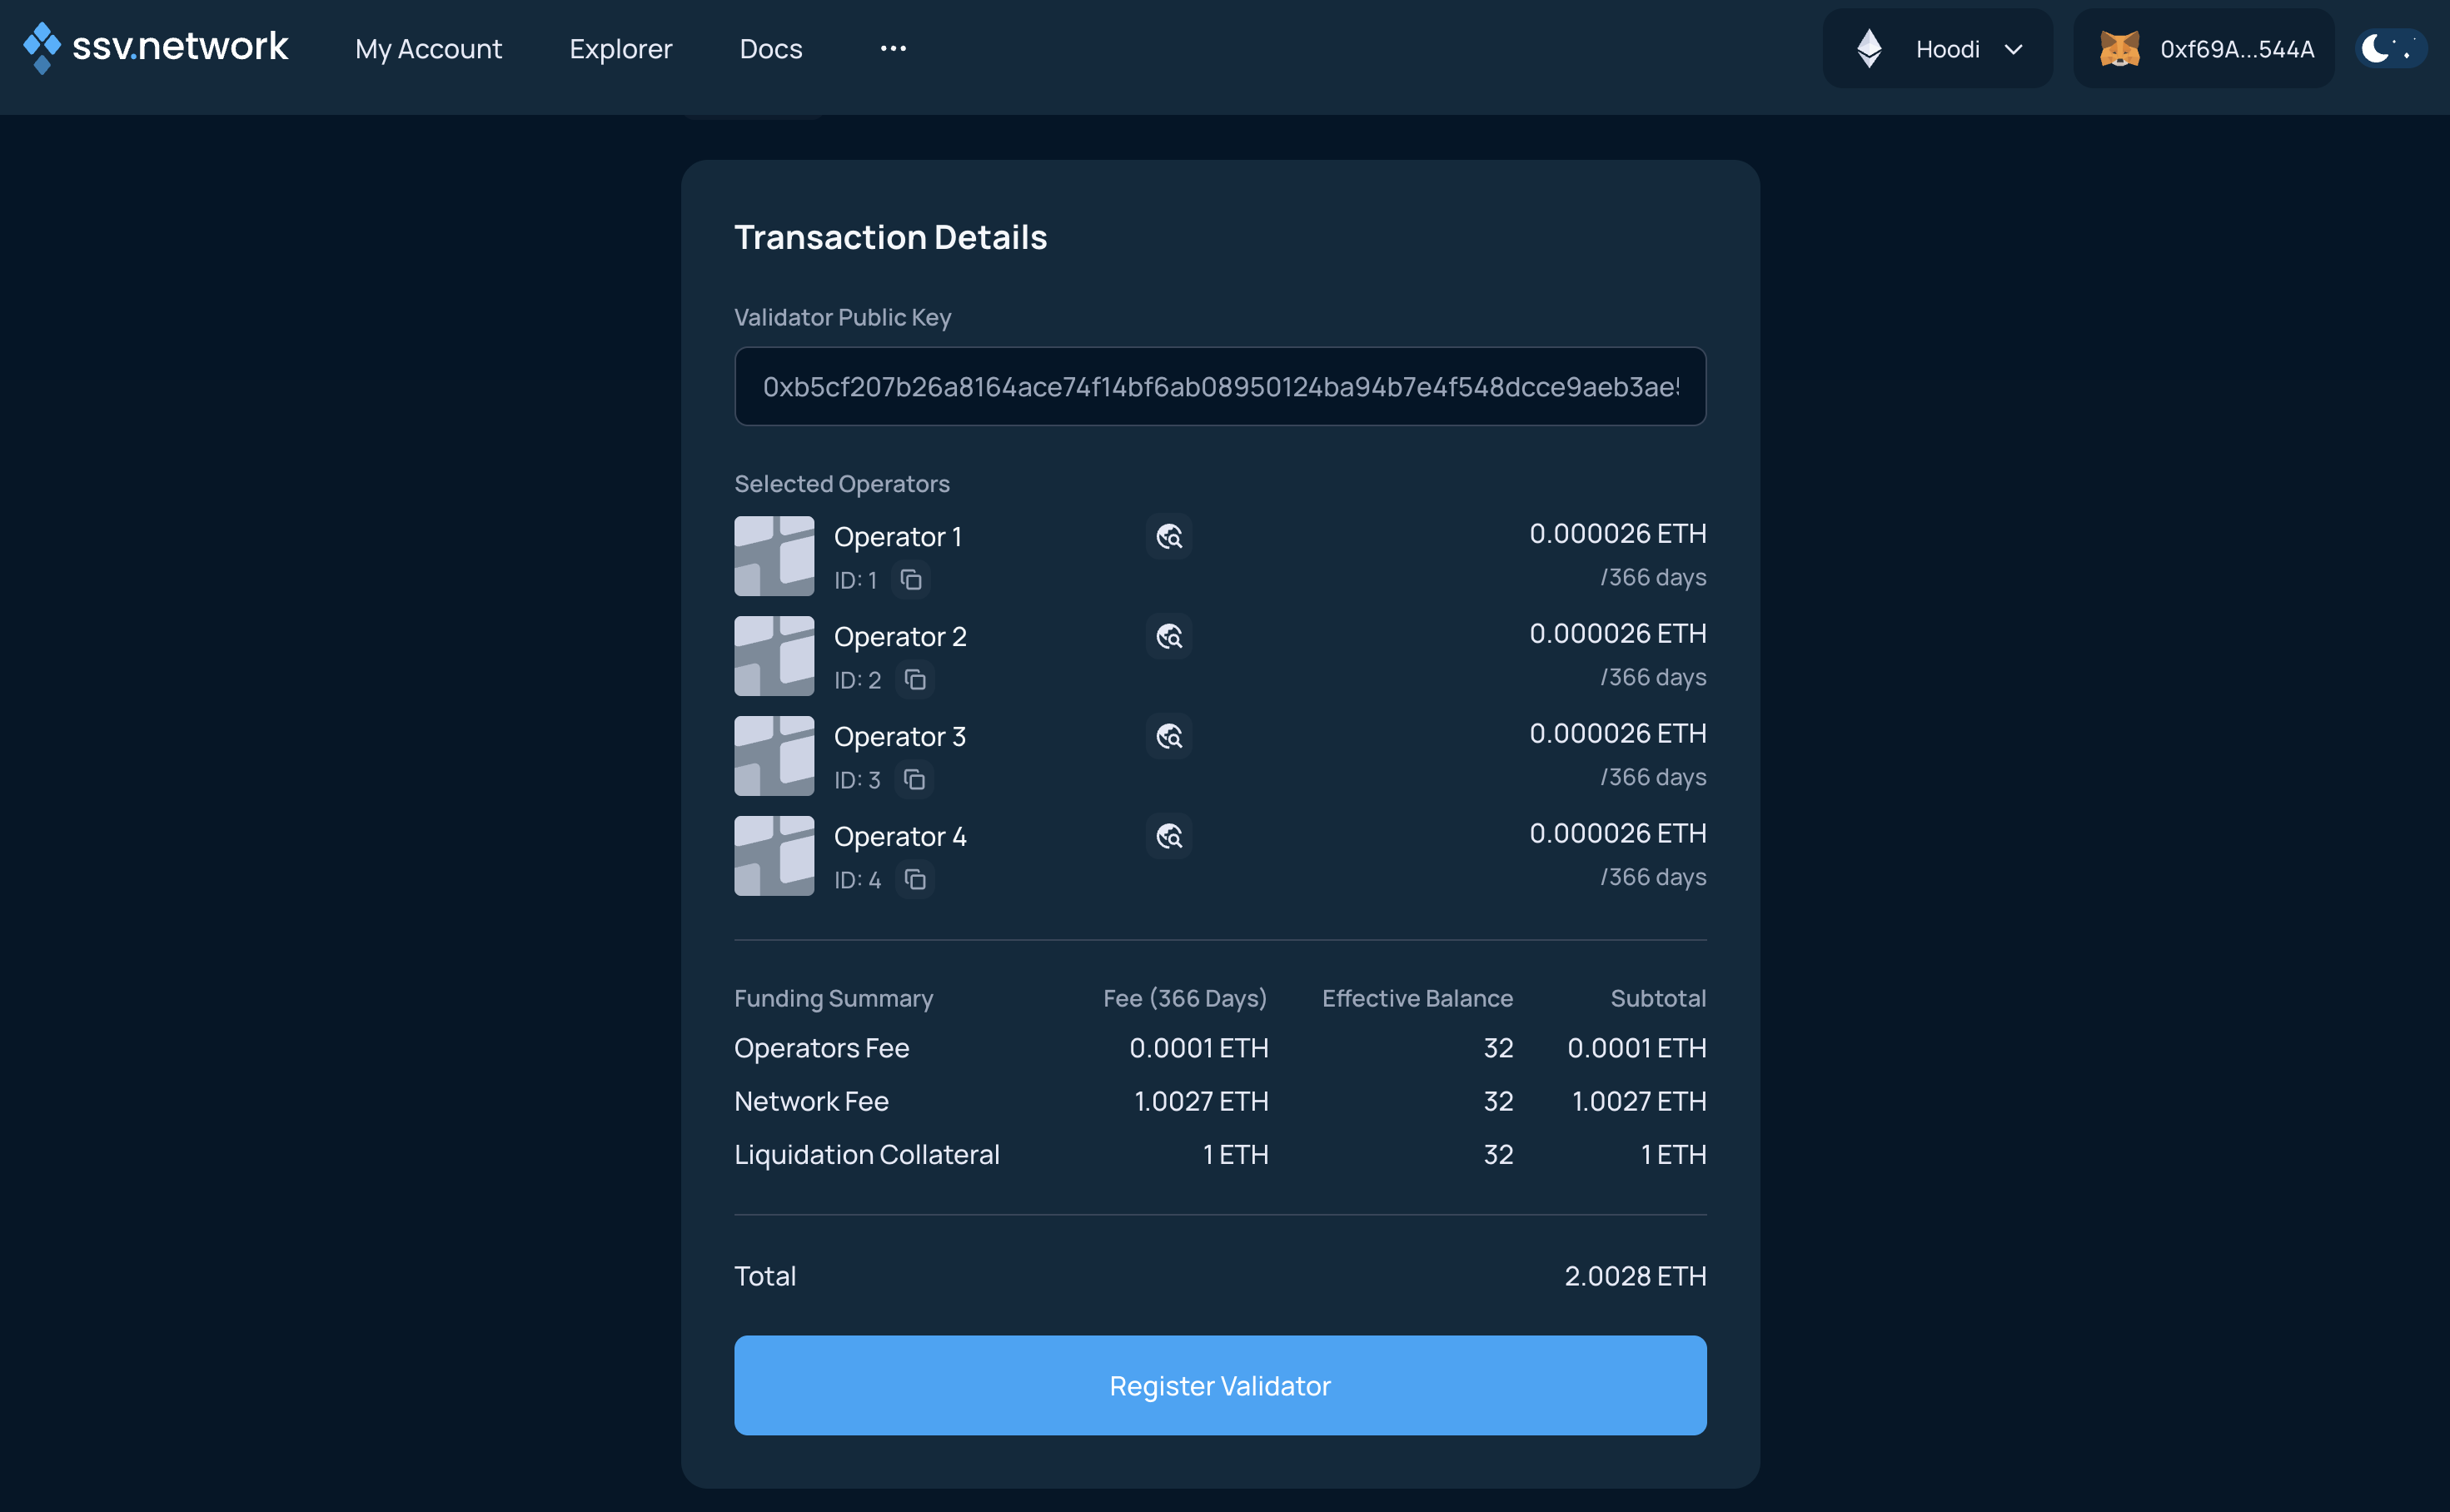Click the Ethereum icon in the network selector
The height and width of the screenshot is (1512, 2450).
[x=1870, y=48]
